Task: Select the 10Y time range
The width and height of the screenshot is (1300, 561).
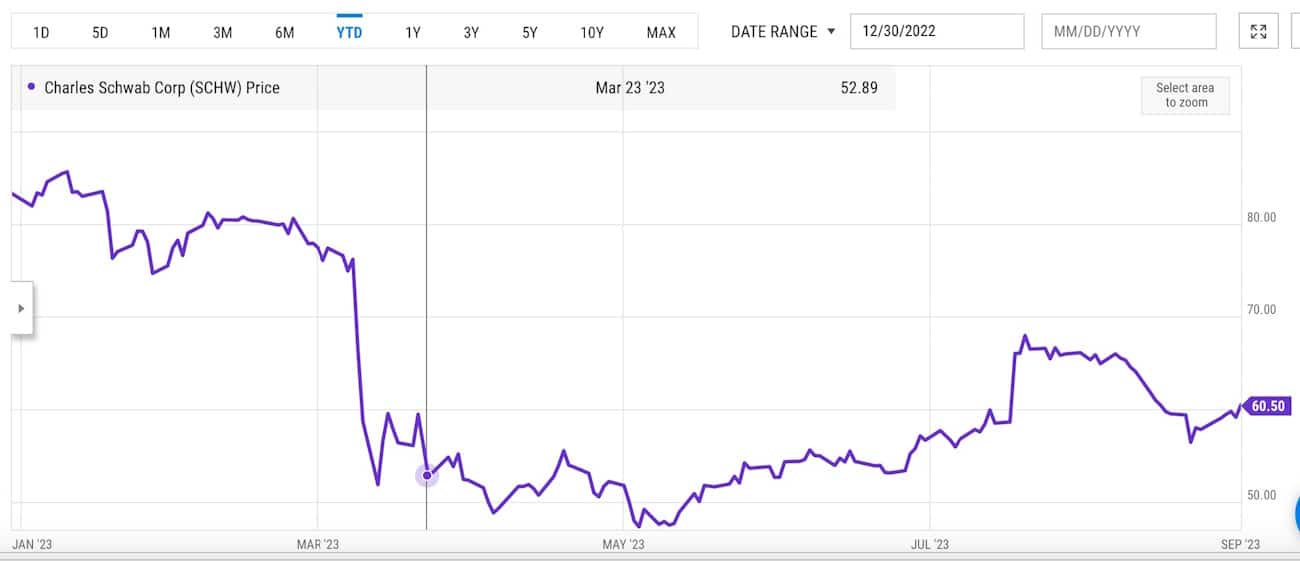Action: (x=592, y=32)
